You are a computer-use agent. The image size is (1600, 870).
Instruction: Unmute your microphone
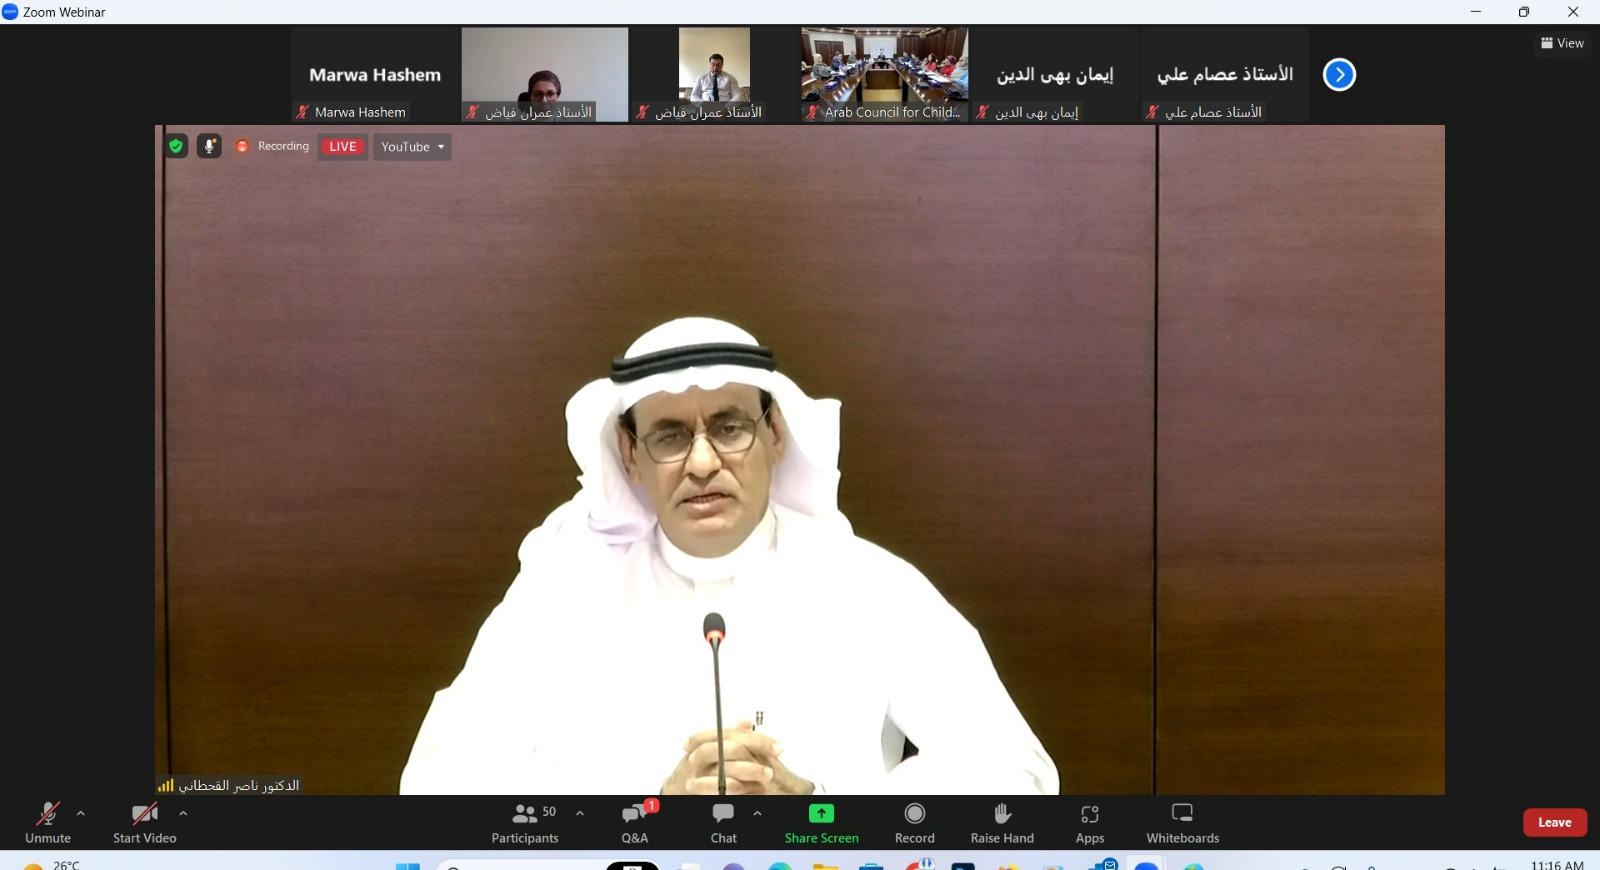pyautogui.click(x=47, y=823)
